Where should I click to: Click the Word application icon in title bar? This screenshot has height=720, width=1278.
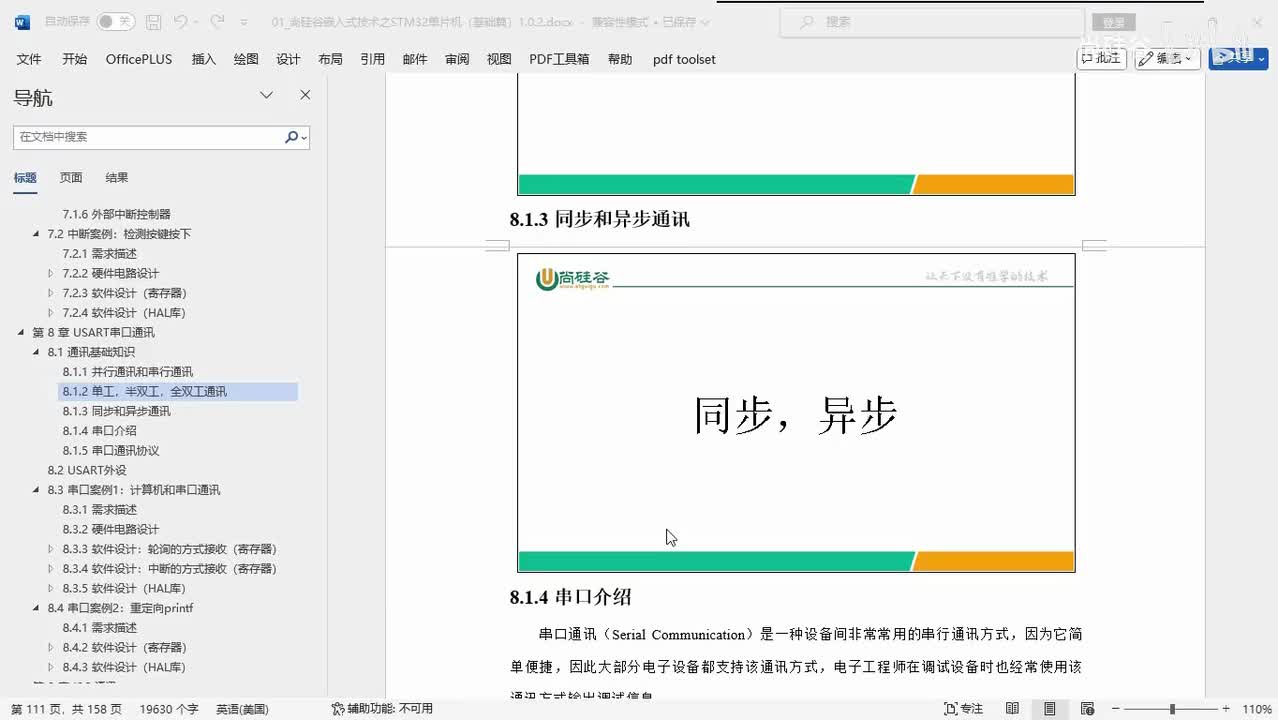coord(22,21)
